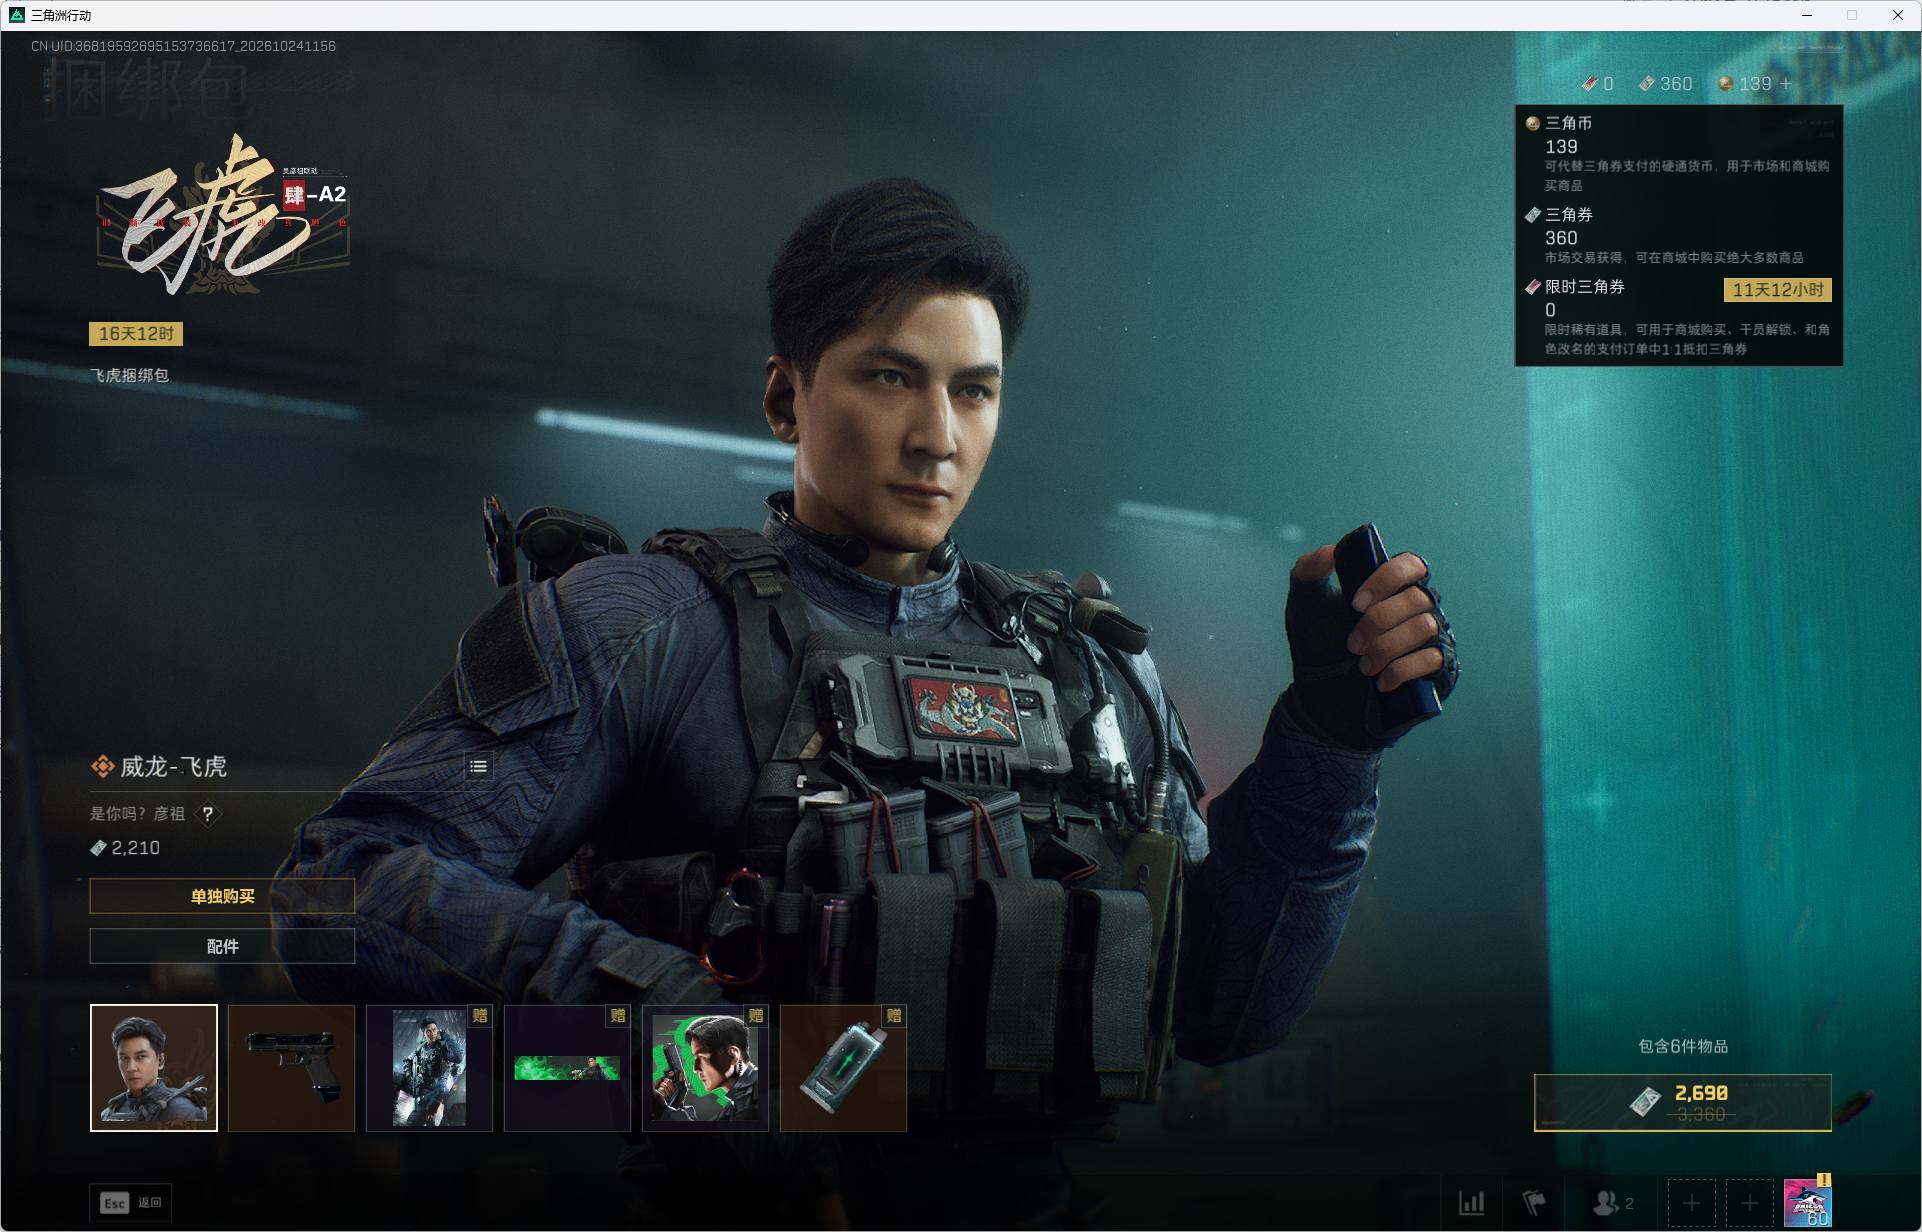1922x1232 pixels.
Task: Click the 三角券 360 currency counter
Action: [x=1666, y=84]
